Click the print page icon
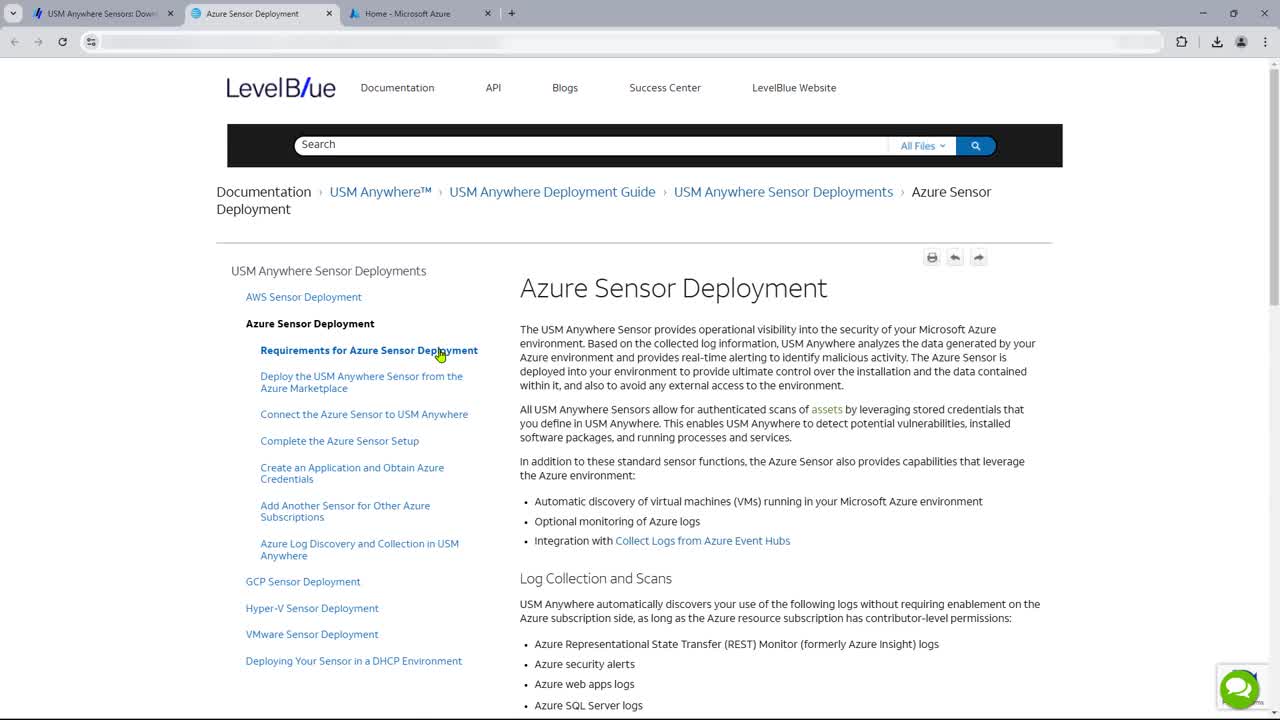 [932, 258]
